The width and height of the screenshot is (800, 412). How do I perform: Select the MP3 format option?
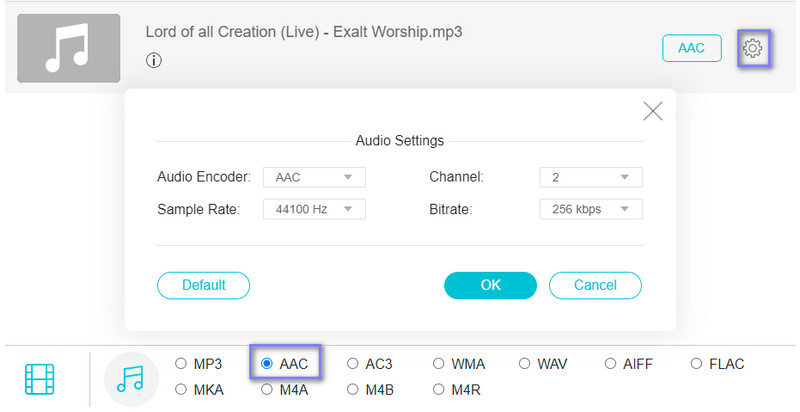[x=181, y=364]
